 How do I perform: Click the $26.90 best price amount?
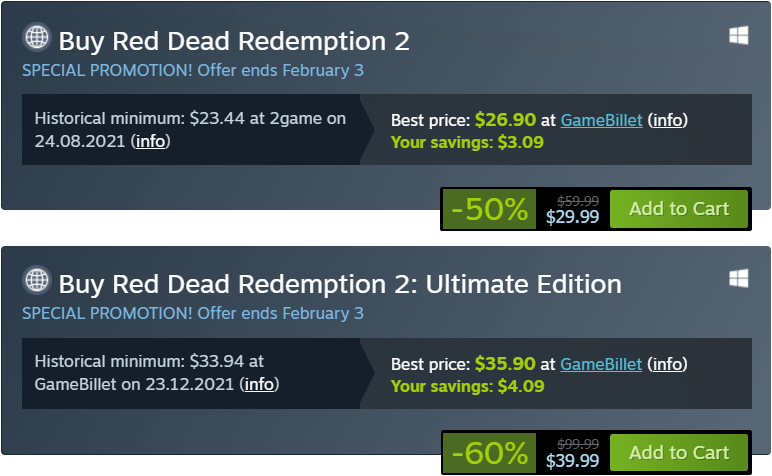[506, 120]
